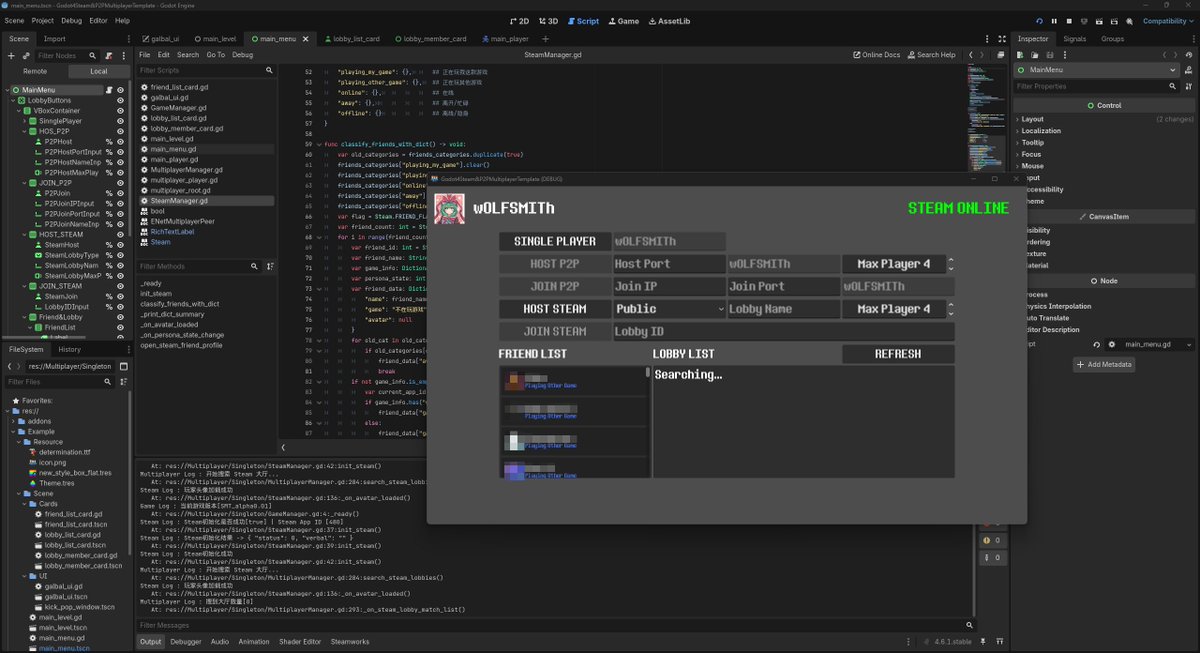Click the Filter Scripts search field

point(207,71)
